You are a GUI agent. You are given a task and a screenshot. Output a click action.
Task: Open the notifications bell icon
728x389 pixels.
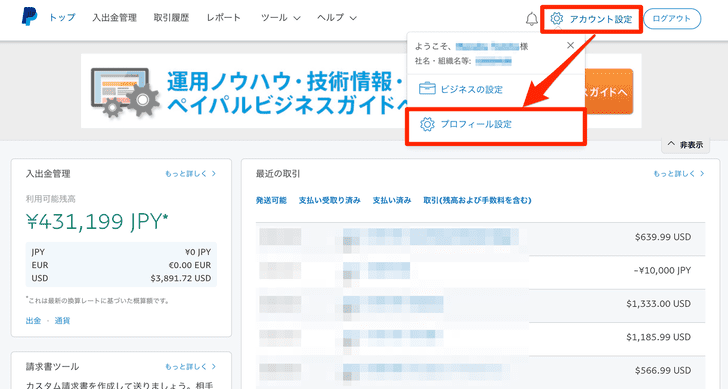[532, 19]
